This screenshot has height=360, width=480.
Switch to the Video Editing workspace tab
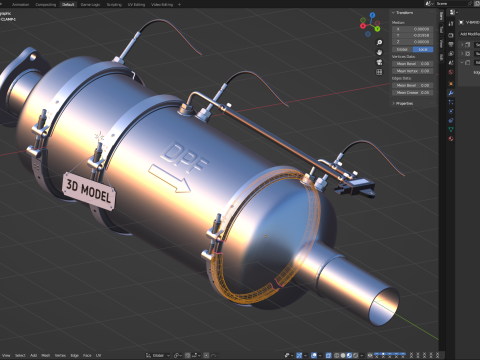point(162,5)
